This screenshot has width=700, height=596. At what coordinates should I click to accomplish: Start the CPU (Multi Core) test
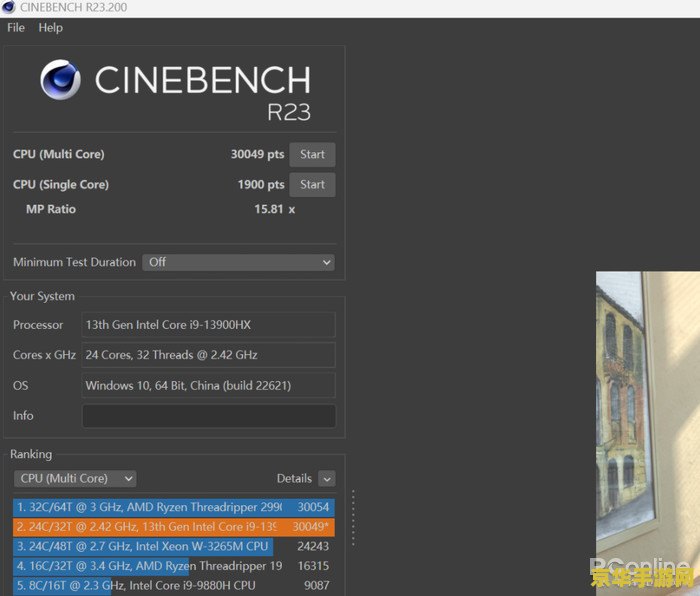312,154
